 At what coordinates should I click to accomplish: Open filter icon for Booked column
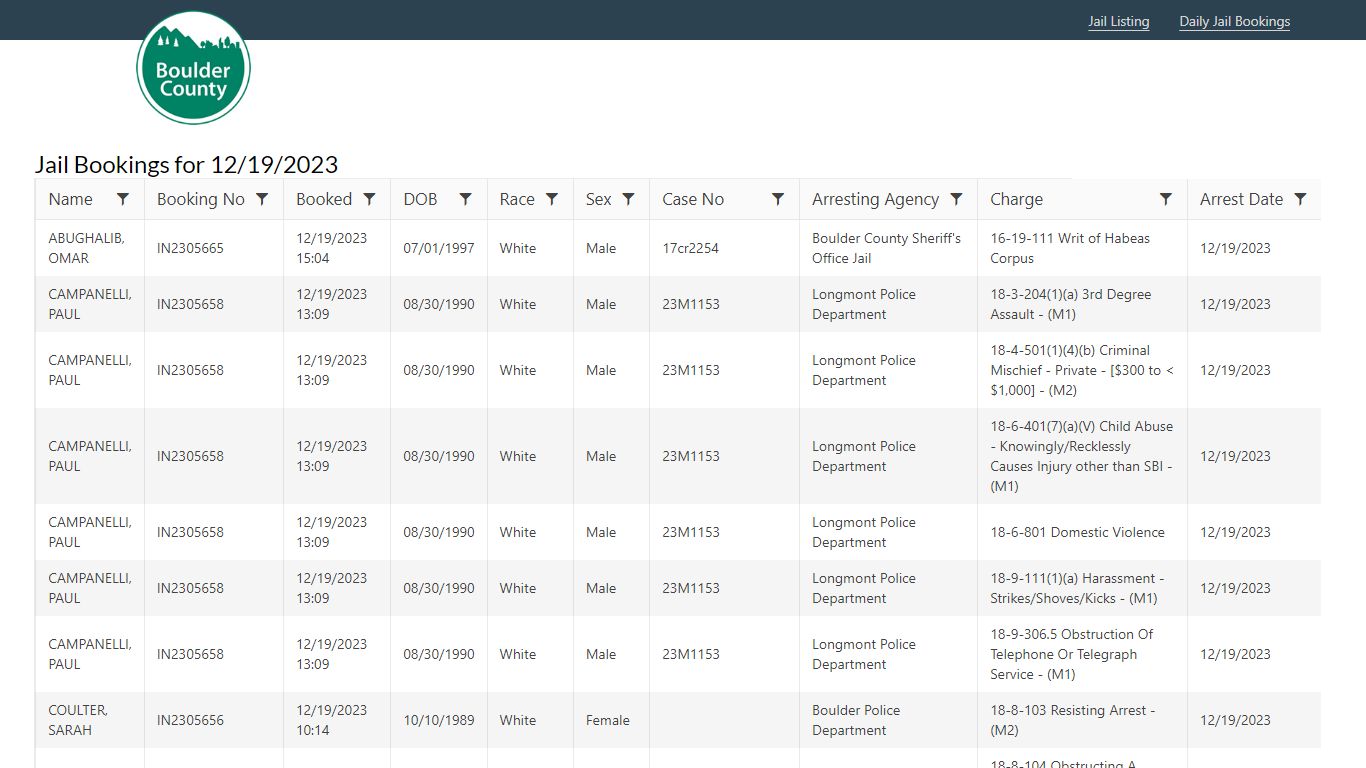click(x=369, y=199)
